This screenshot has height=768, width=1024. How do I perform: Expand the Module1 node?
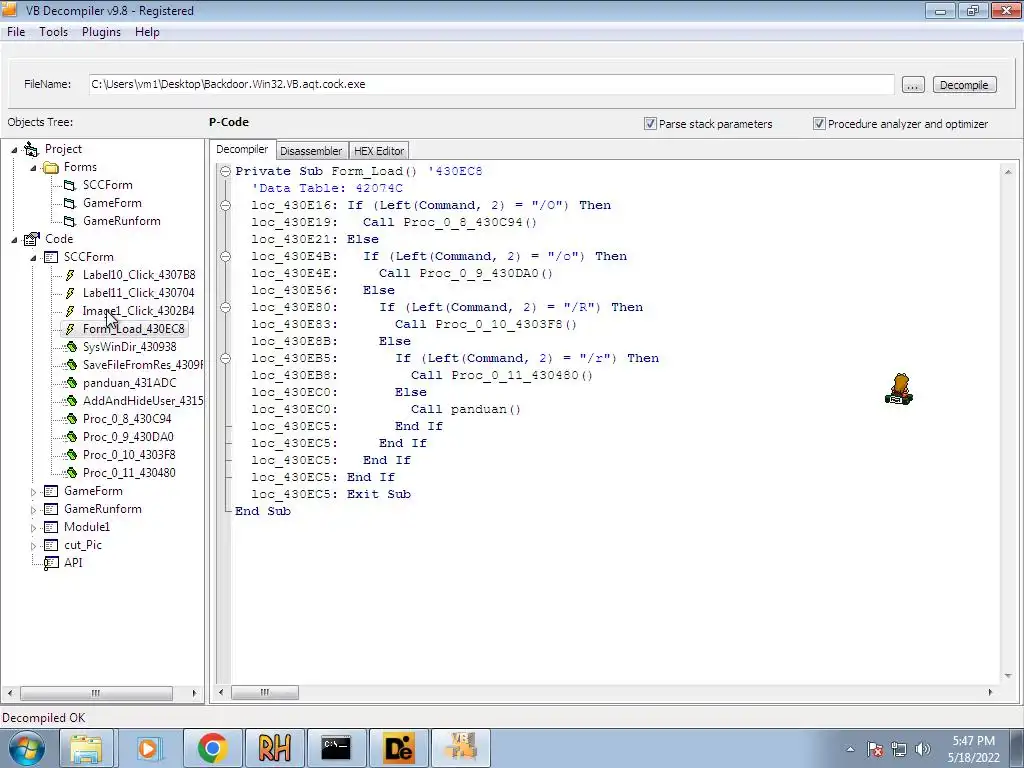pos(33,528)
